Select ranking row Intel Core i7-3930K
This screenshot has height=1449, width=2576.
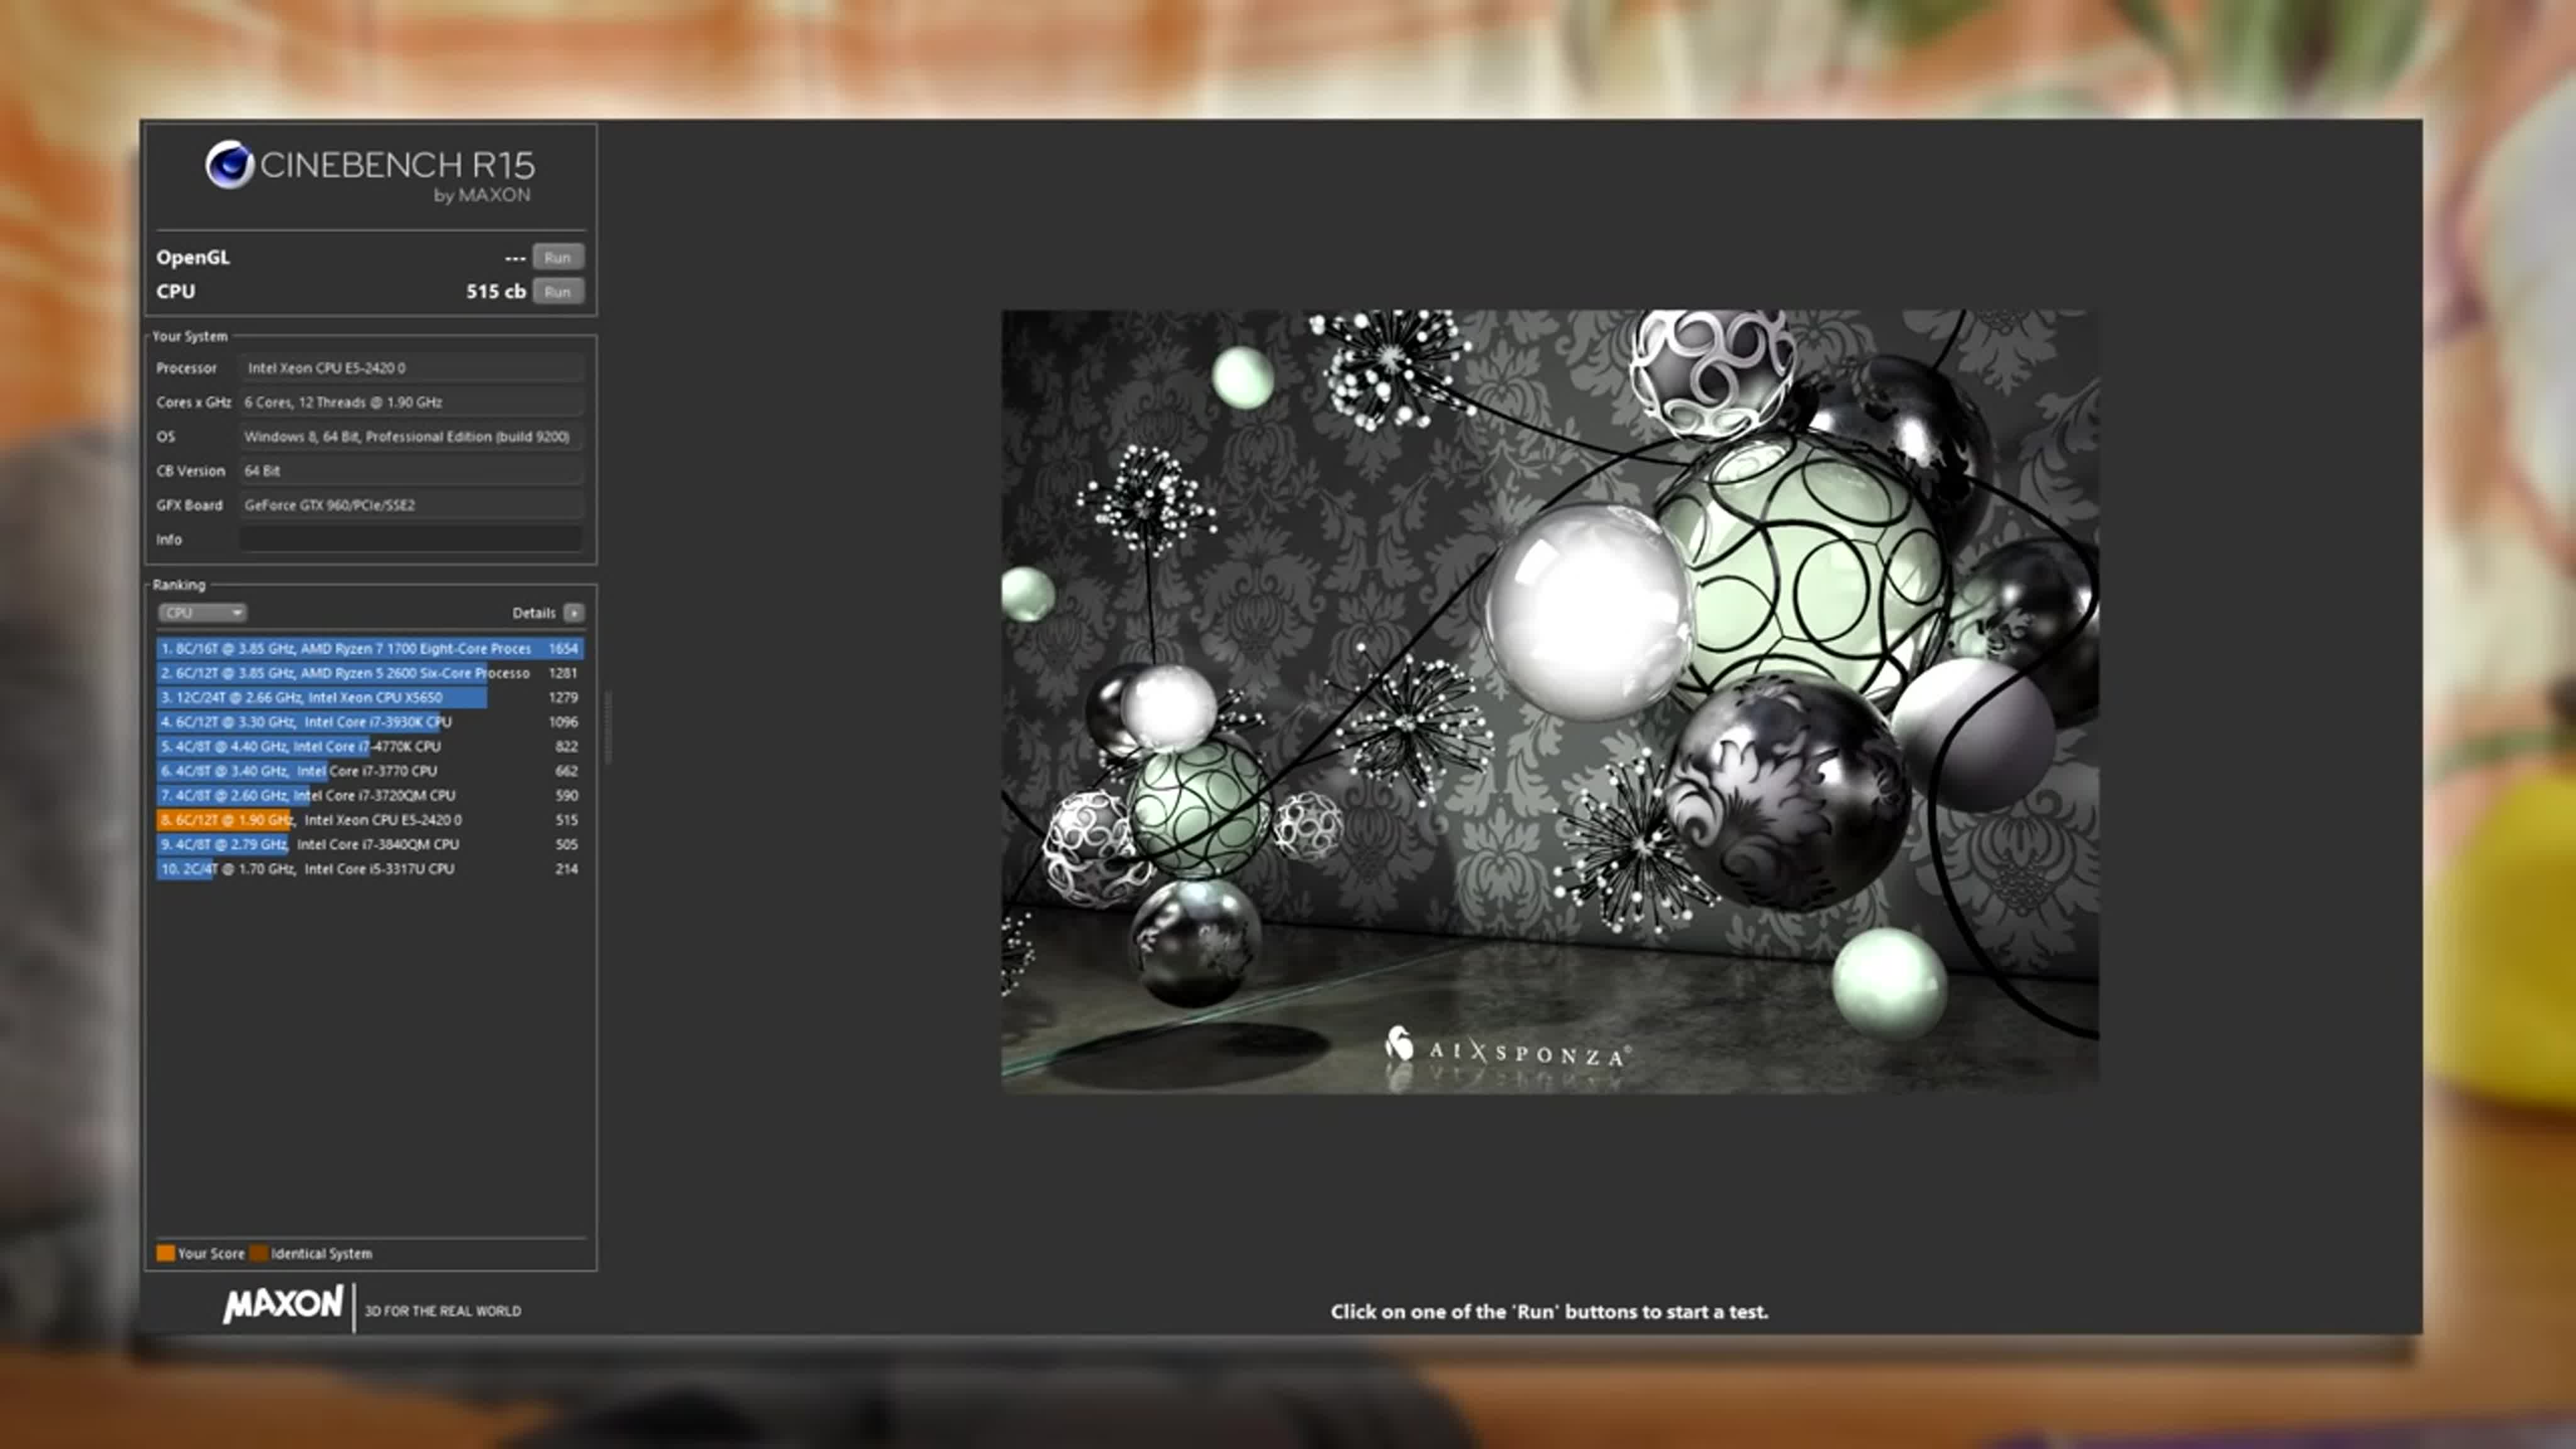[x=370, y=722]
